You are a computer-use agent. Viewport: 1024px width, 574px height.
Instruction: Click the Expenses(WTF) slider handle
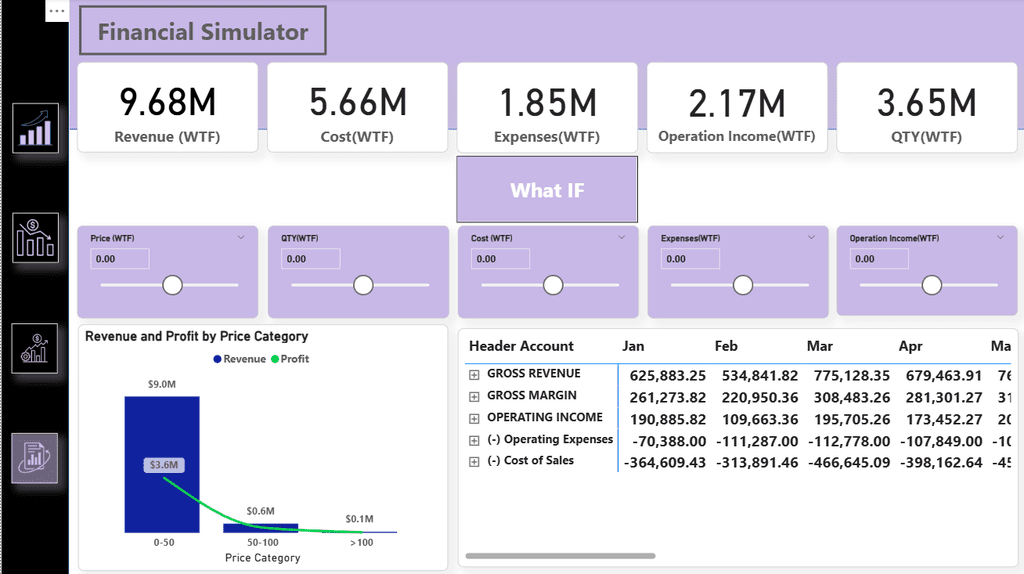742,286
